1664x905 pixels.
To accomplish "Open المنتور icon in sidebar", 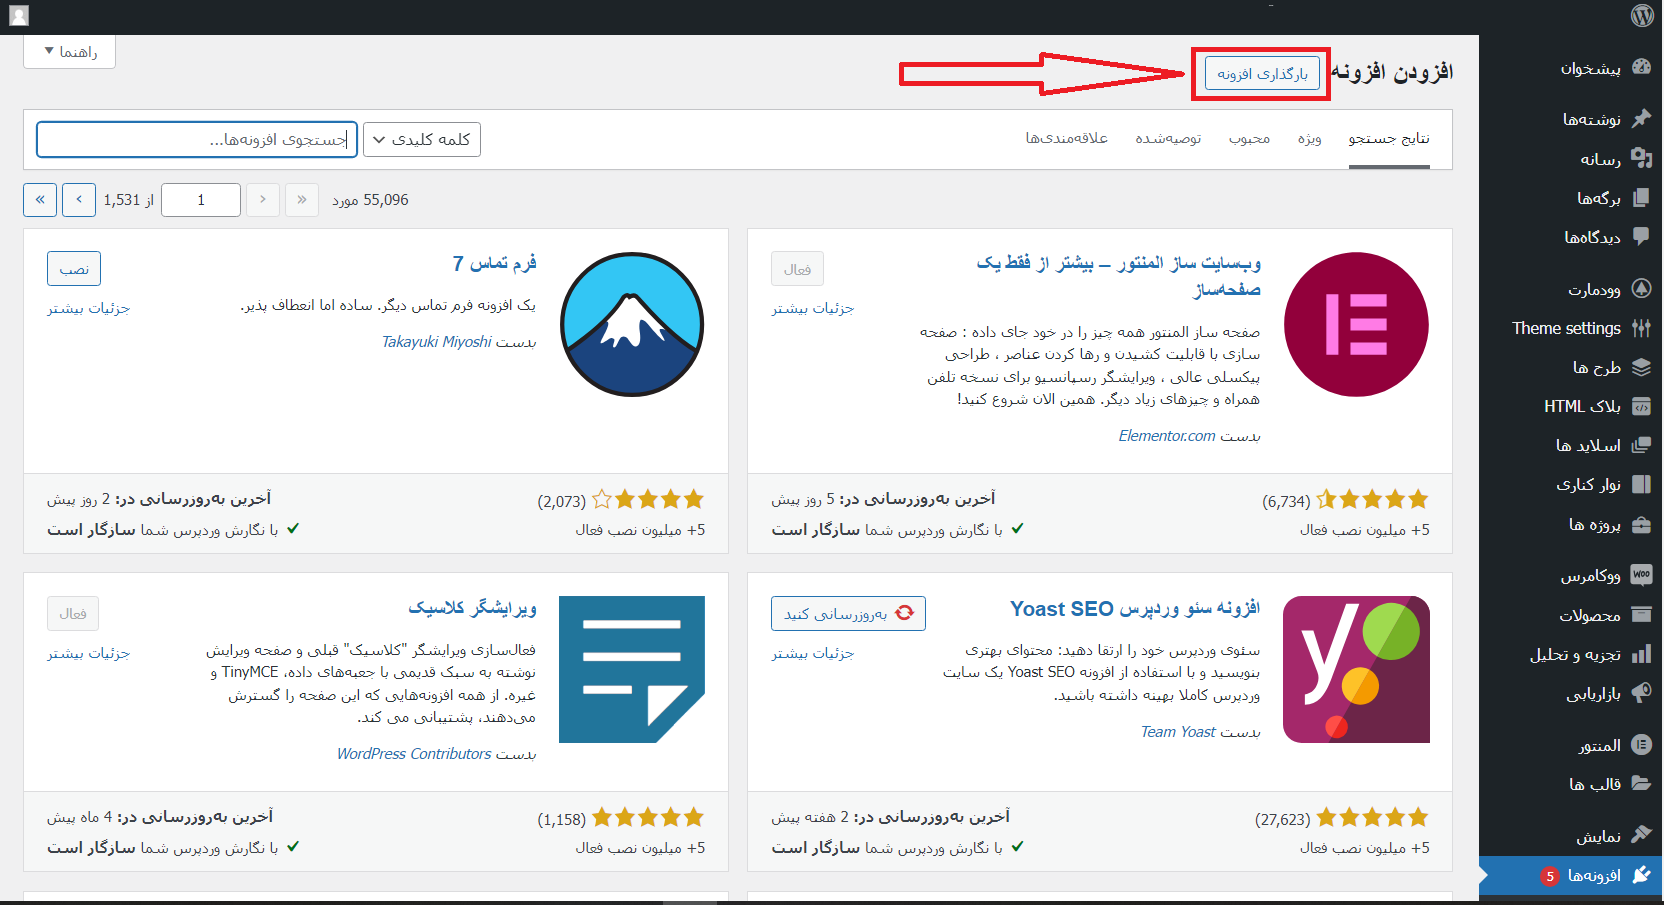I will point(1641,745).
